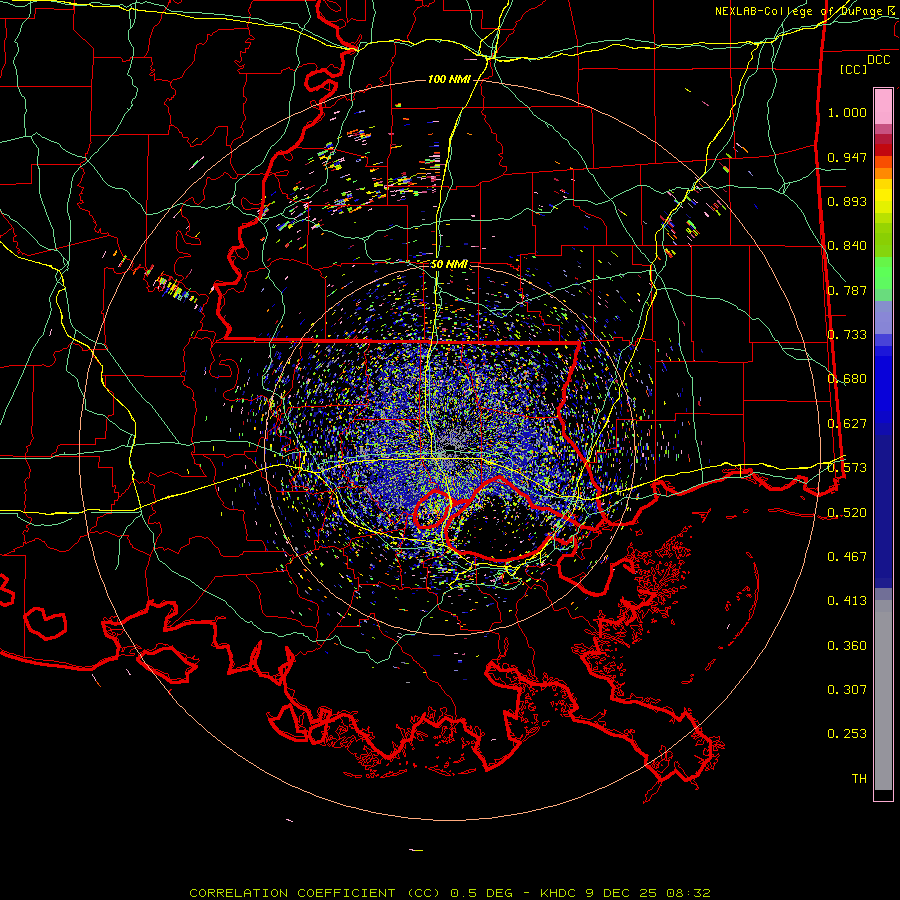Select the 0.573 legend value

pos(847,468)
